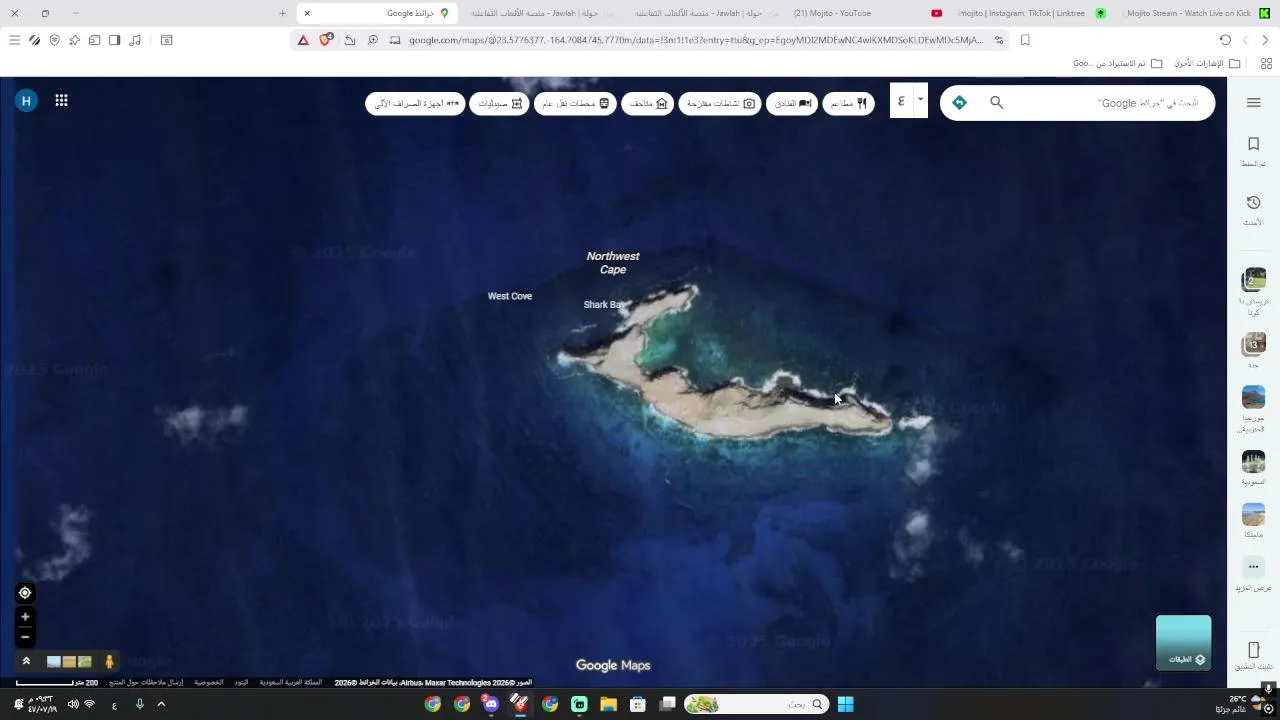Click the browser address bar URL
This screenshot has width=1280, height=720.
[x=696, y=40]
